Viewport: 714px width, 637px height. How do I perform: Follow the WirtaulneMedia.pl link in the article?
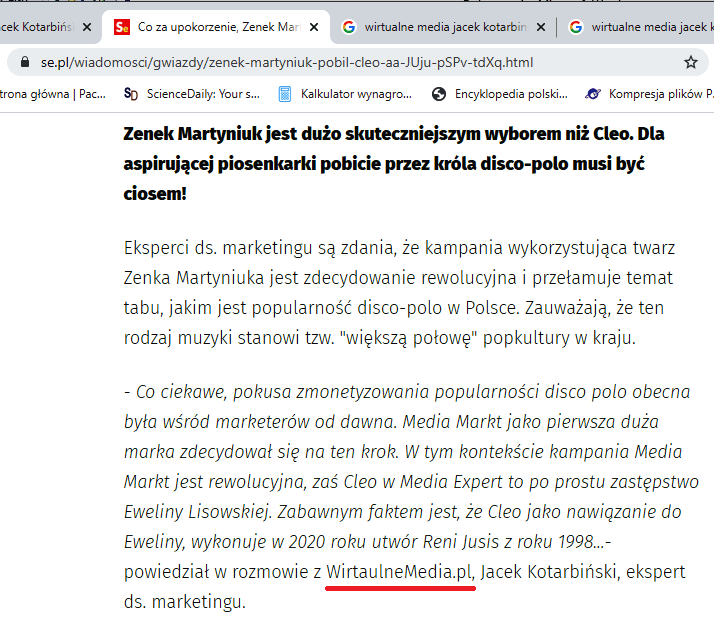click(x=400, y=572)
